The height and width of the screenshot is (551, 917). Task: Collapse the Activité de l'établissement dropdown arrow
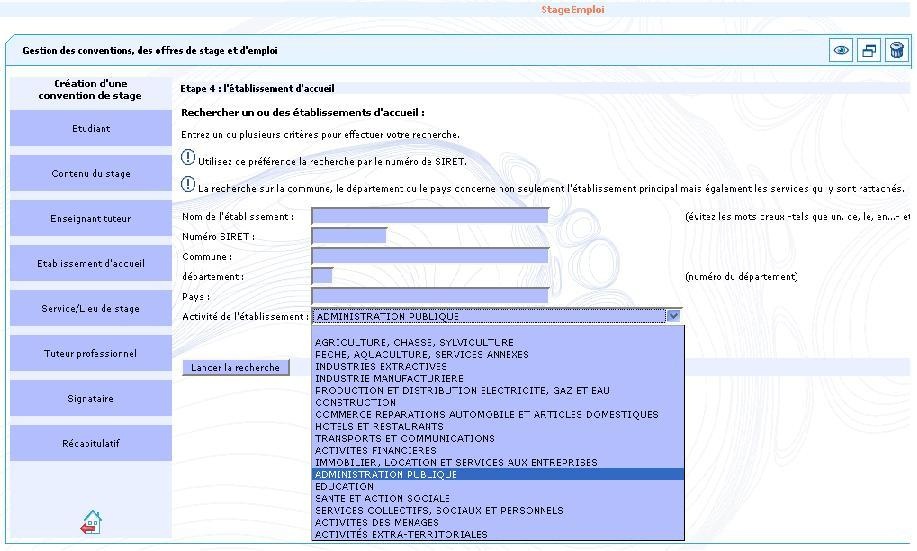tap(673, 316)
